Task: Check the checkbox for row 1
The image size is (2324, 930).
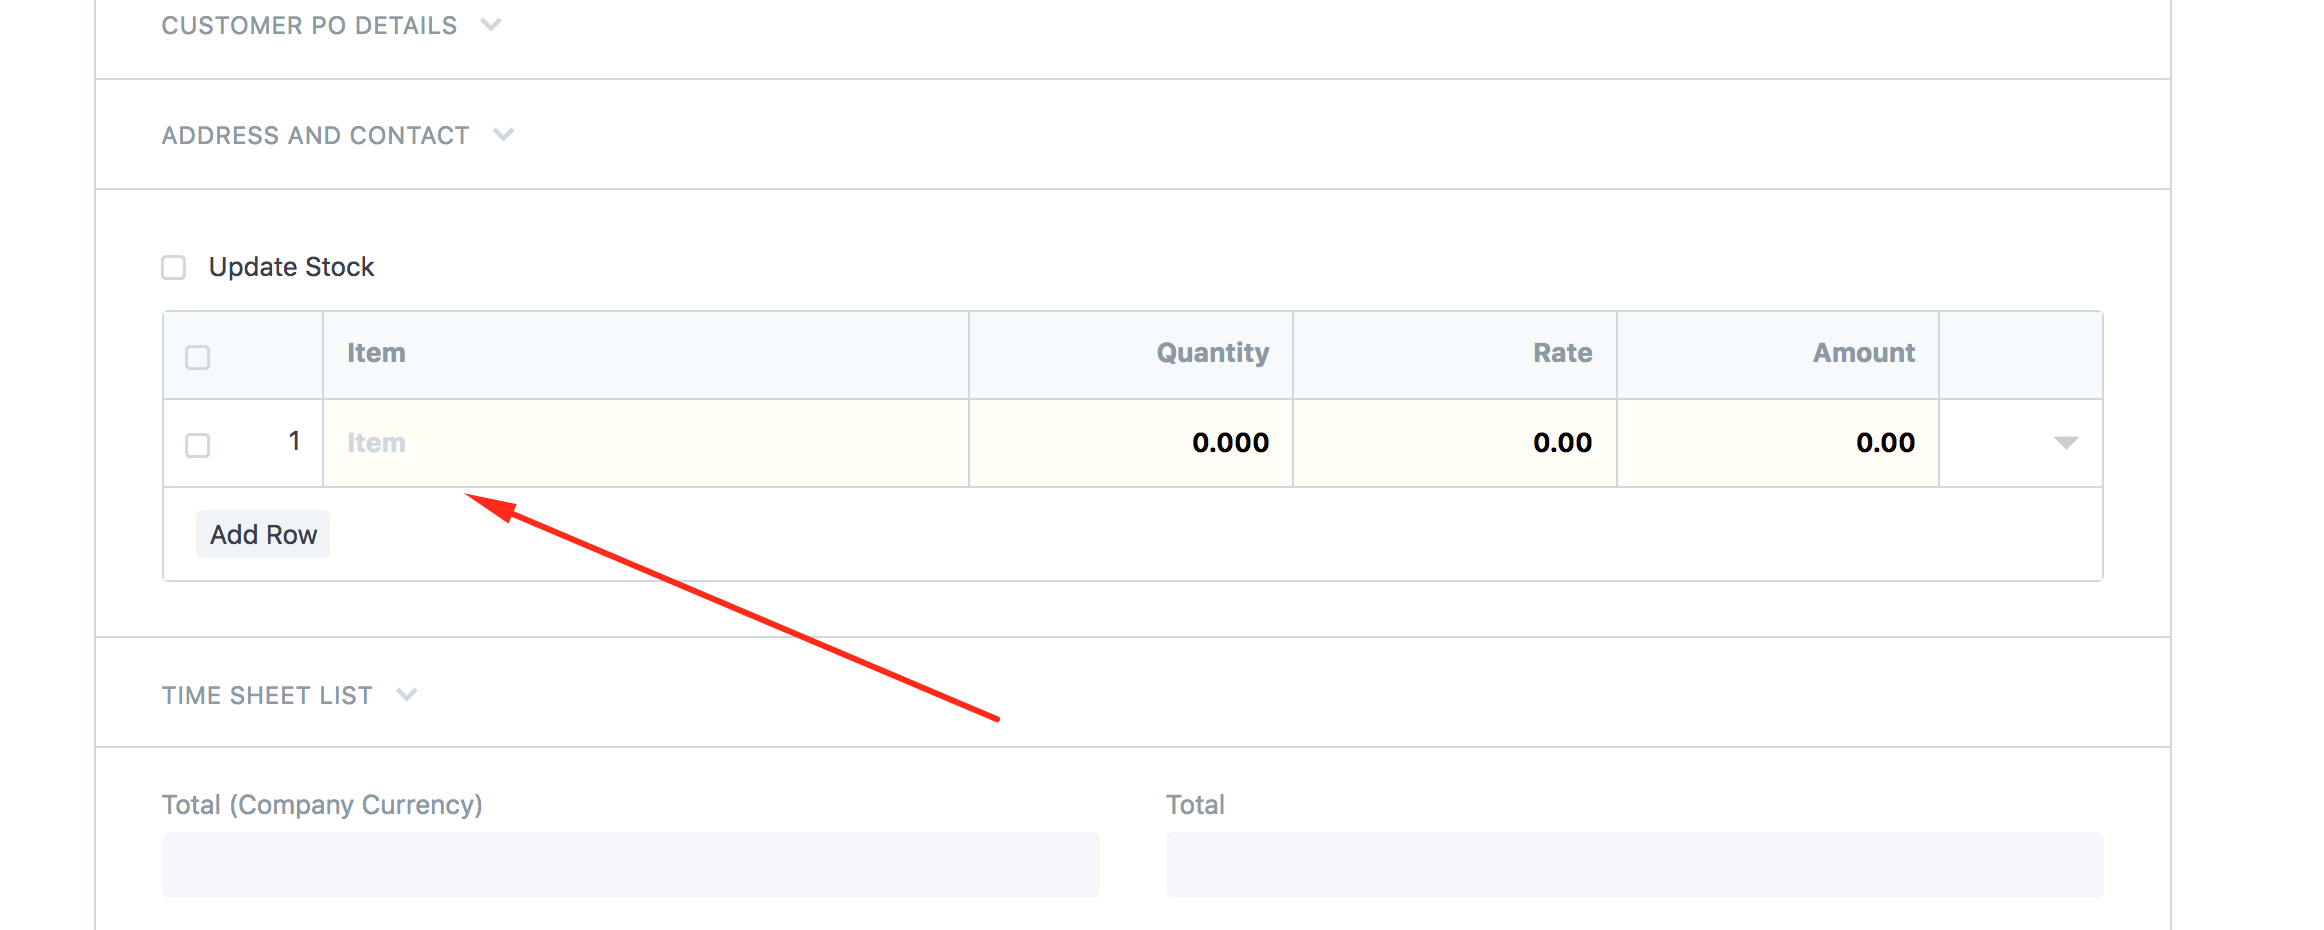Action: [196, 443]
